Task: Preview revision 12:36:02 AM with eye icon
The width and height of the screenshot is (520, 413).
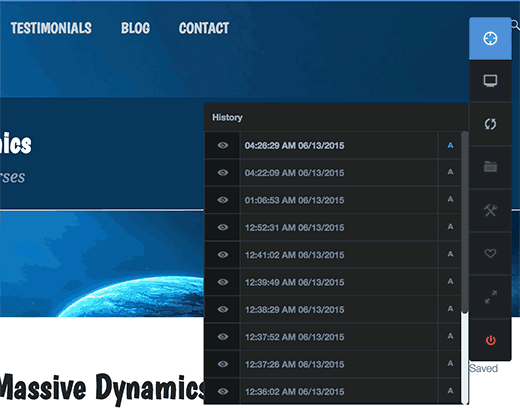Action: [x=223, y=391]
